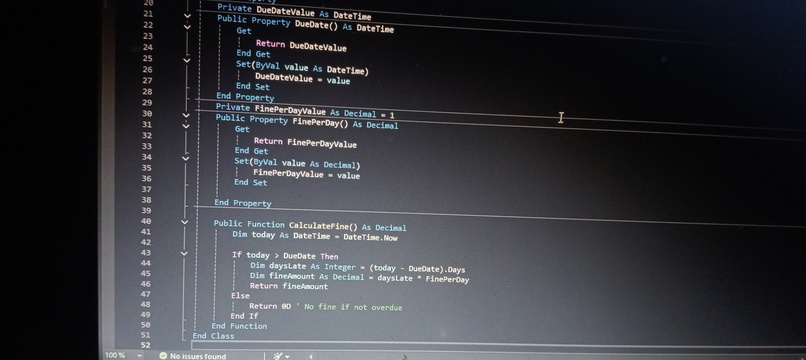Open the 100 % zoom level dropdown
The image size is (806, 360).
tap(139, 355)
